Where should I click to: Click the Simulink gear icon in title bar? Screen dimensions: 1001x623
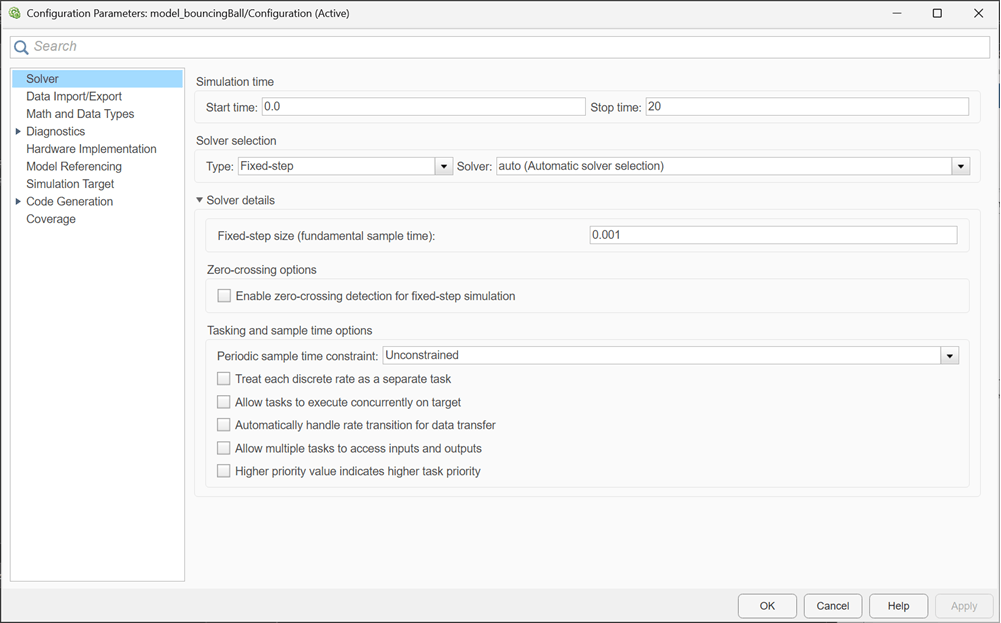pyautogui.click(x=13, y=14)
